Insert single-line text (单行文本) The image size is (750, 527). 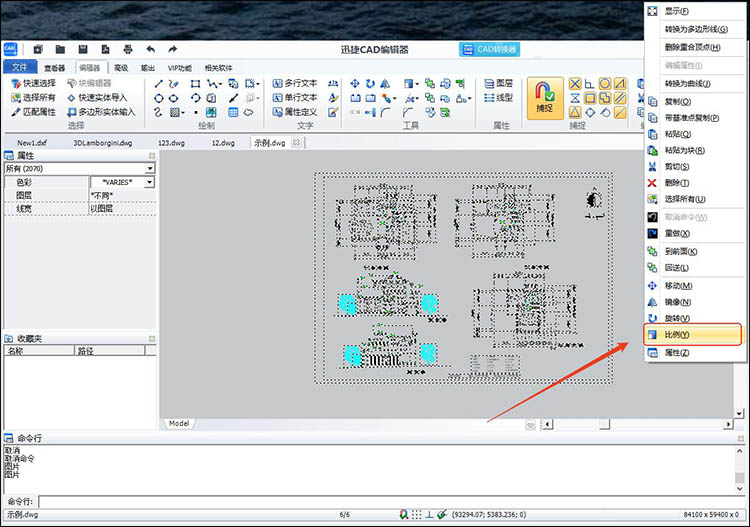point(295,98)
